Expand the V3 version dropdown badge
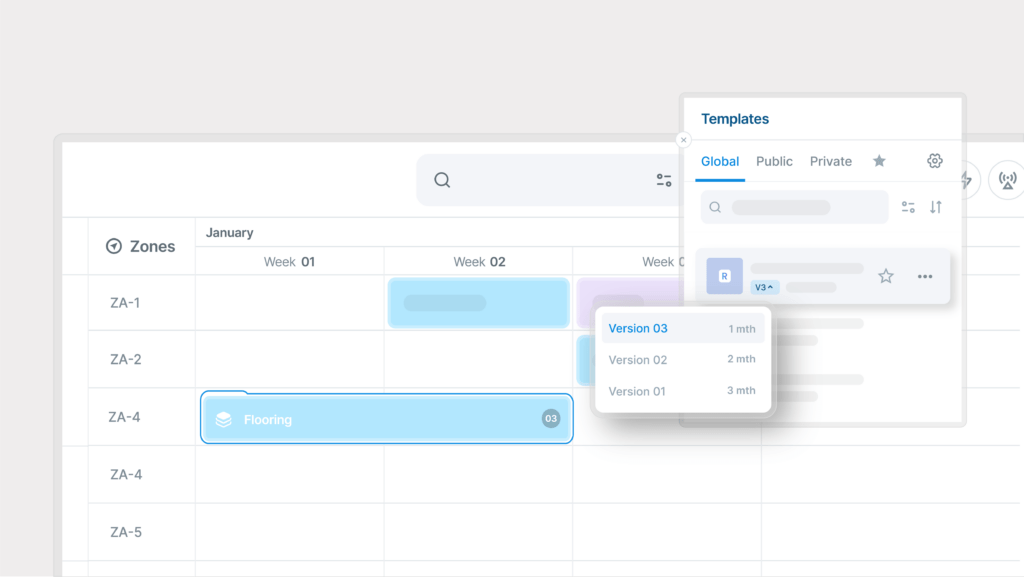This screenshot has width=1024, height=577. click(764, 287)
